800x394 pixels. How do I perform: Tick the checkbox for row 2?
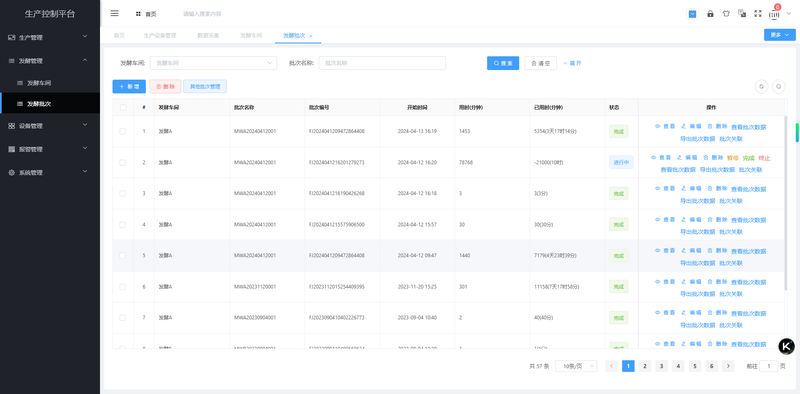122,162
